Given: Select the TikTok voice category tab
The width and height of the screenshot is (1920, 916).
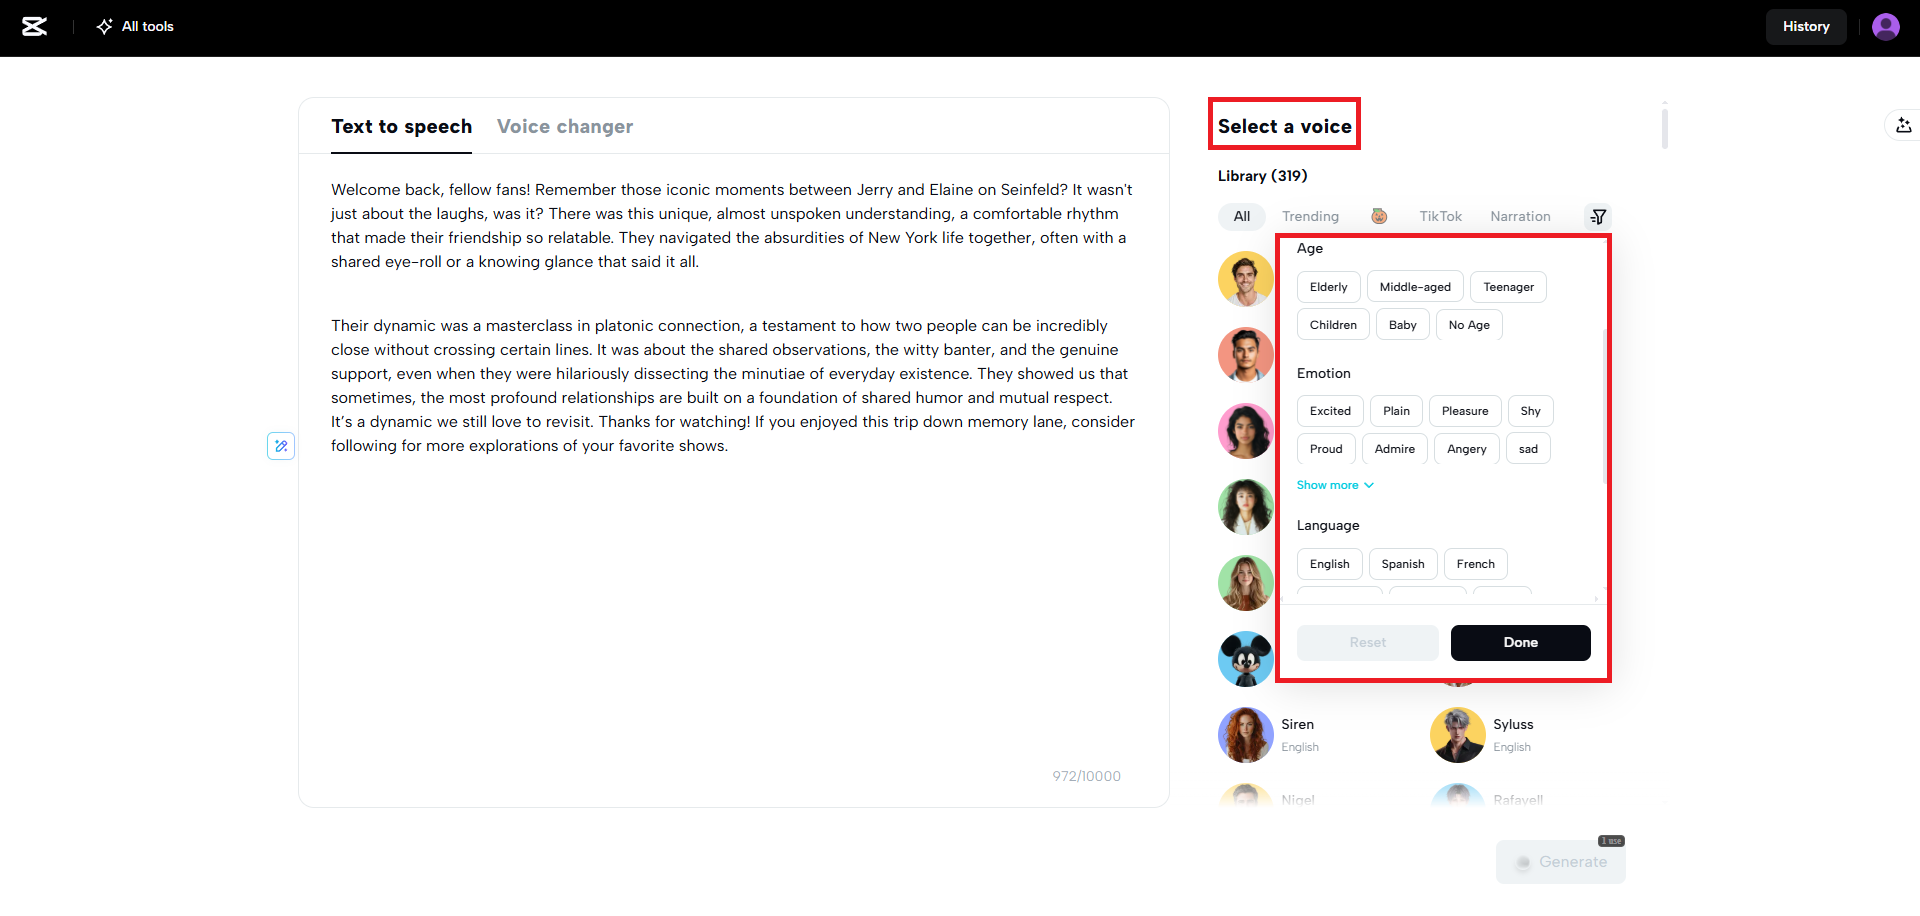Looking at the screenshot, I should 1440,217.
